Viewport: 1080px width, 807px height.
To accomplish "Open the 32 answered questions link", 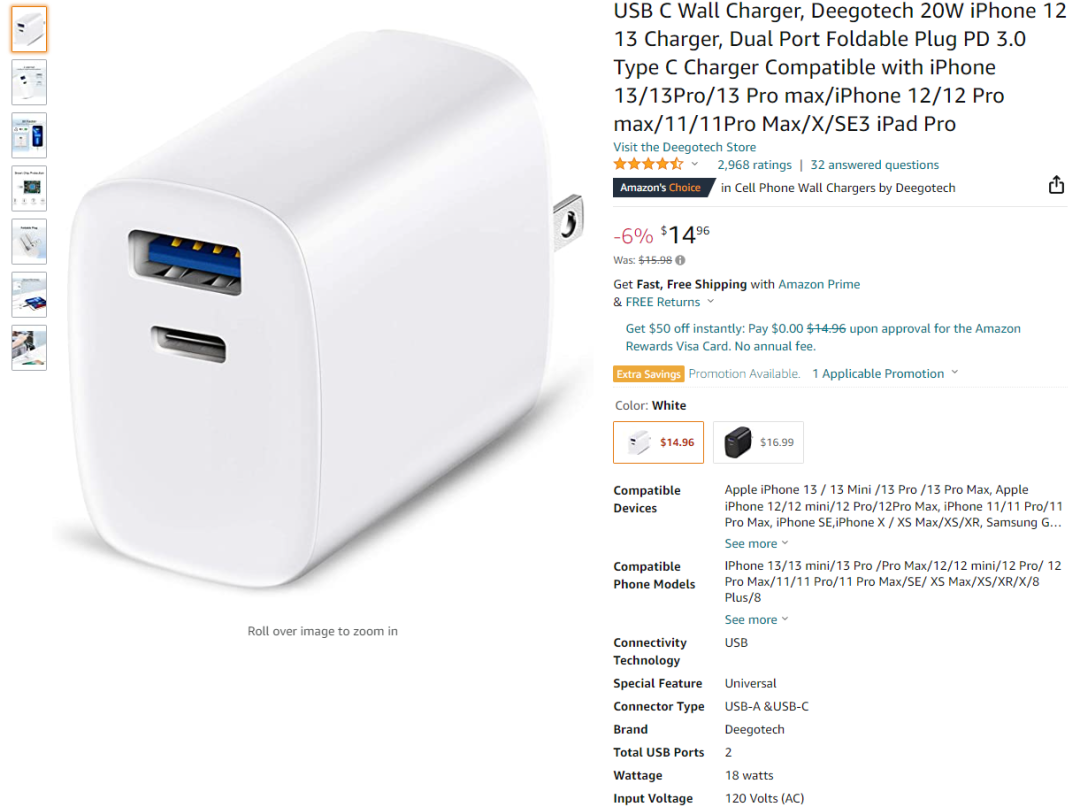I will pyautogui.click(x=875, y=165).
